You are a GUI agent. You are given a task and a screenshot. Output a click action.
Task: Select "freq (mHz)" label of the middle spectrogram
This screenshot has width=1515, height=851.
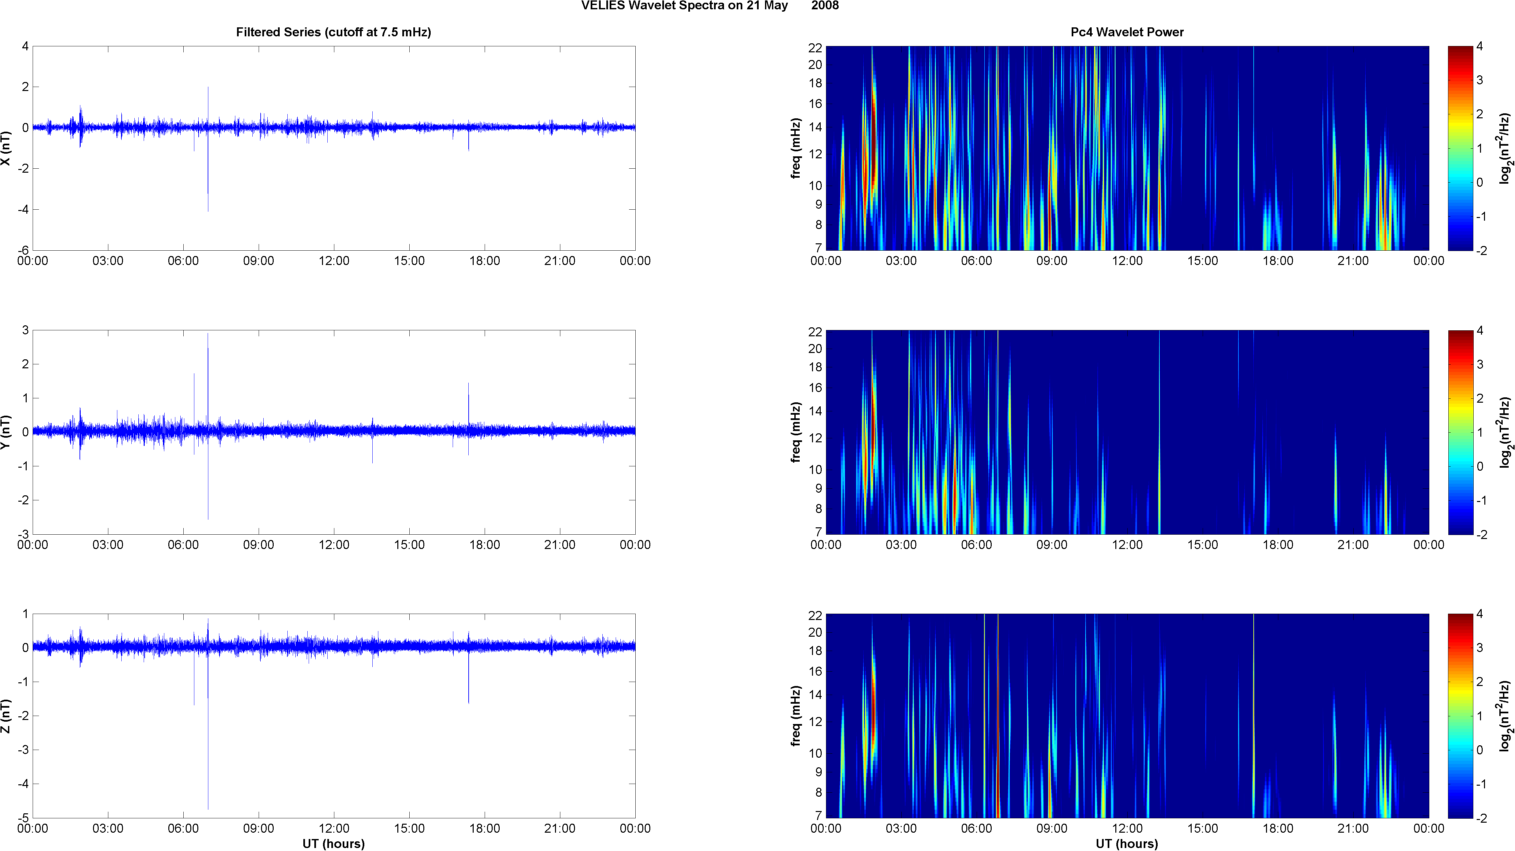pos(796,432)
